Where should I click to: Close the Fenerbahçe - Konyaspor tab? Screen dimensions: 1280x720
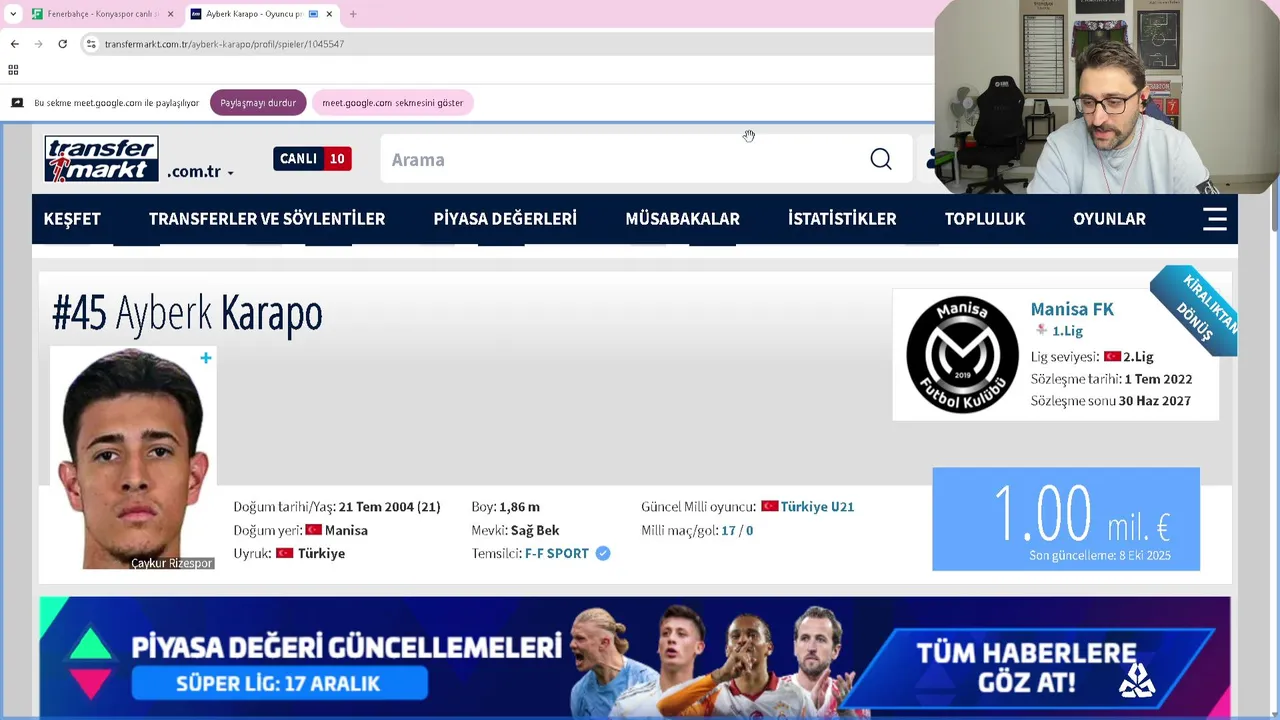tap(170, 14)
